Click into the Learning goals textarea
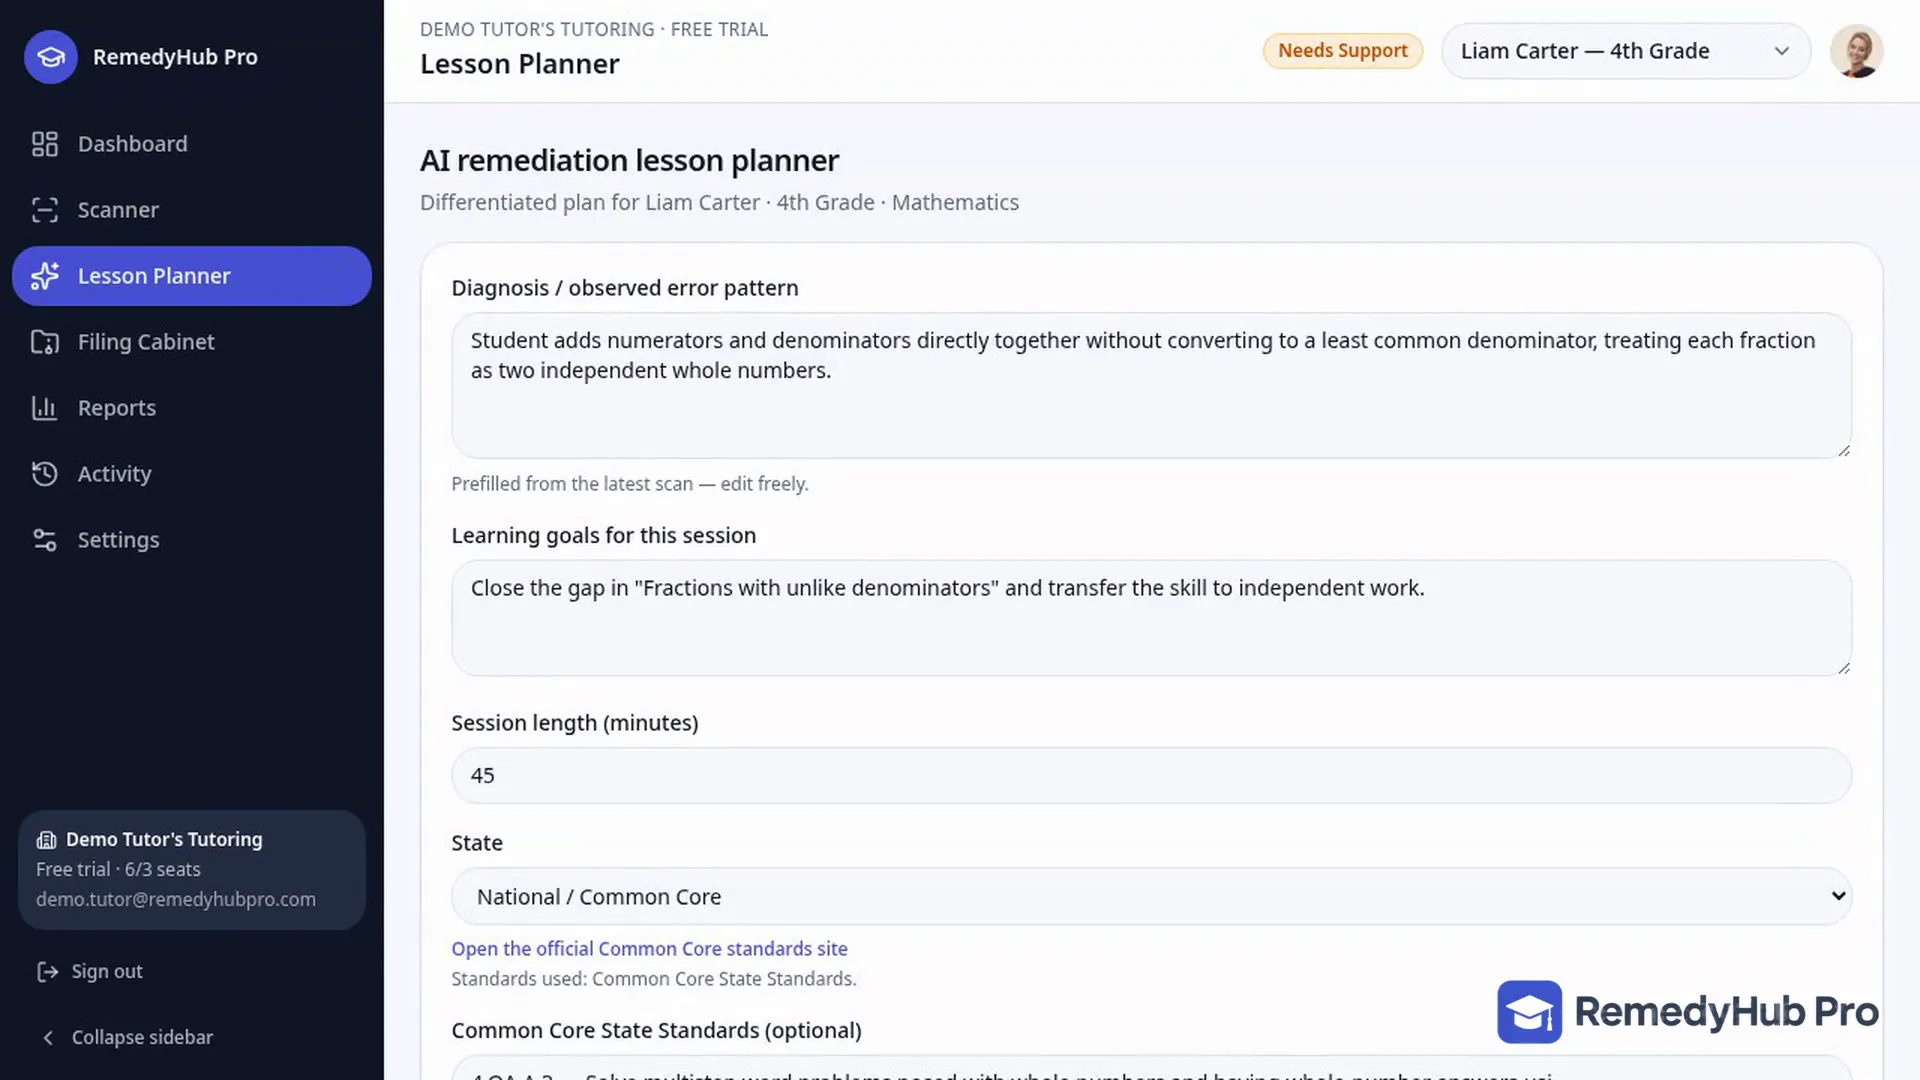This screenshot has height=1080, width=1920. [x=1151, y=618]
